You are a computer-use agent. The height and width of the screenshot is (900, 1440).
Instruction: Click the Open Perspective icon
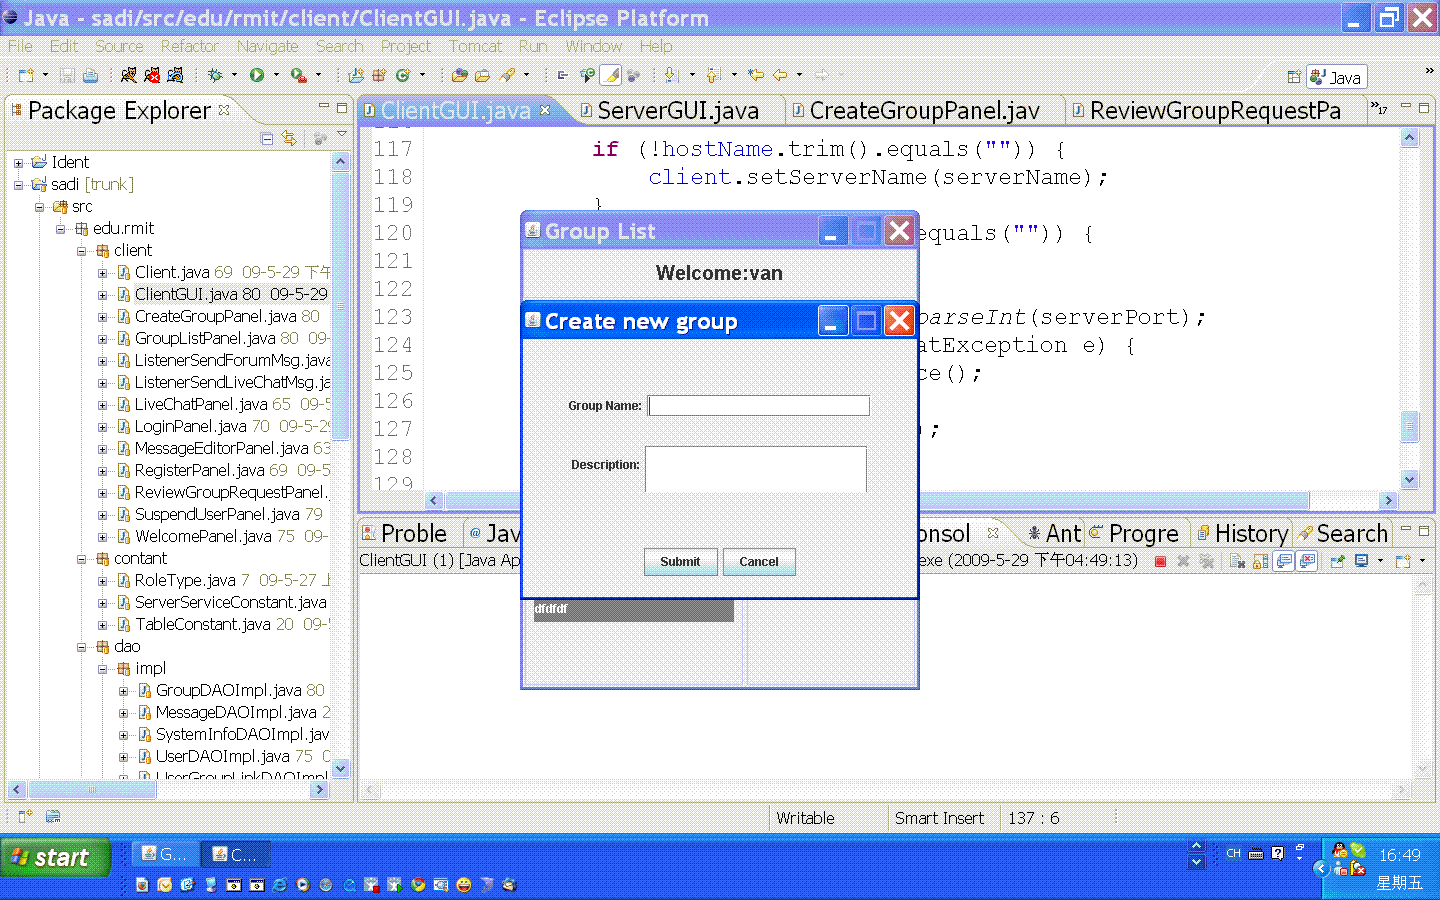pos(1294,77)
